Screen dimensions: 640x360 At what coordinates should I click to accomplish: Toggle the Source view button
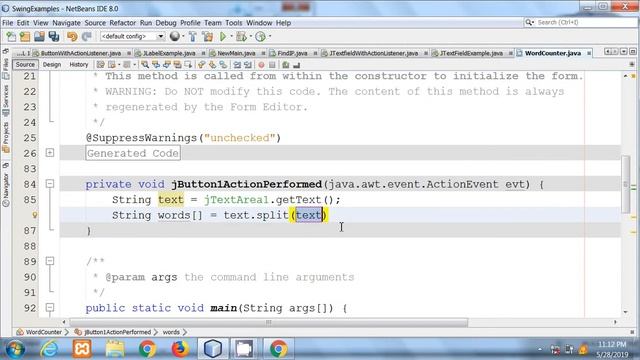[25, 64]
